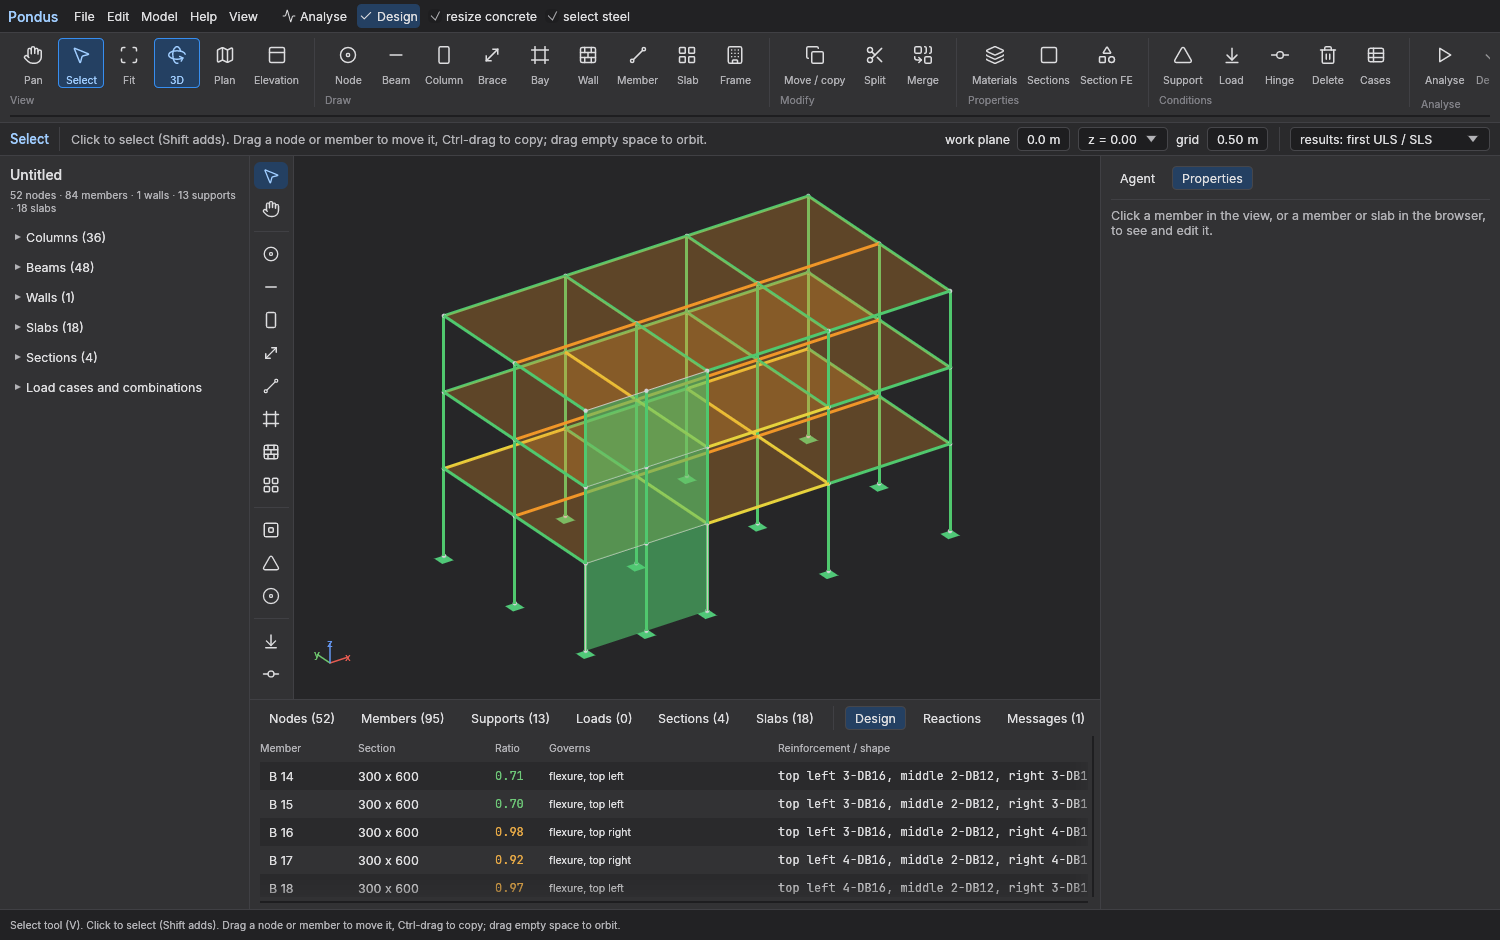Screen dimensions: 1500x940
Task: Switch to the Agent tab
Action: 1137,178
